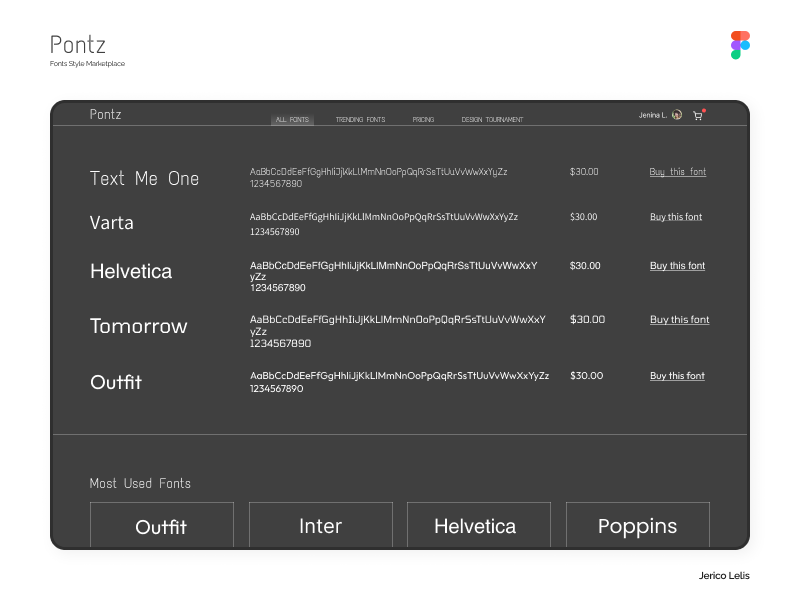Viewport: 800px width, 600px height.
Task: Click the Figma logo in the corner
Action: click(x=740, y=43)
